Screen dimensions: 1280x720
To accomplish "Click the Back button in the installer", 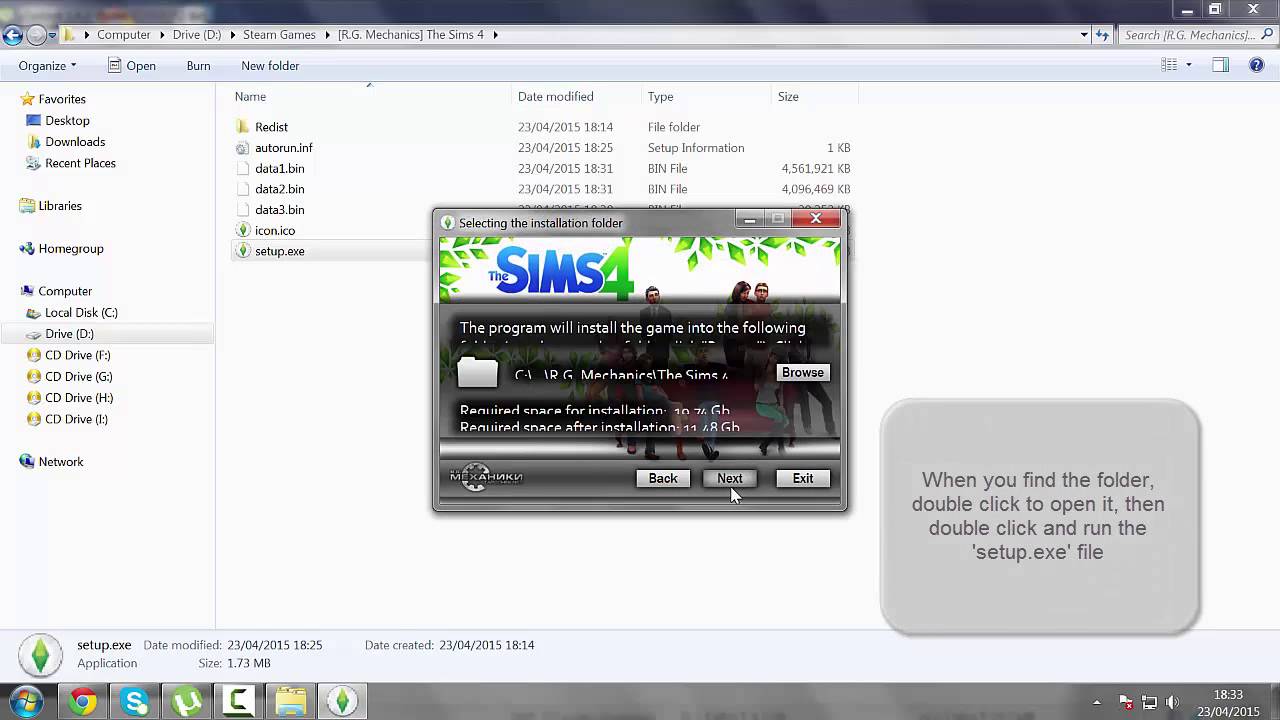I will 663,479.
